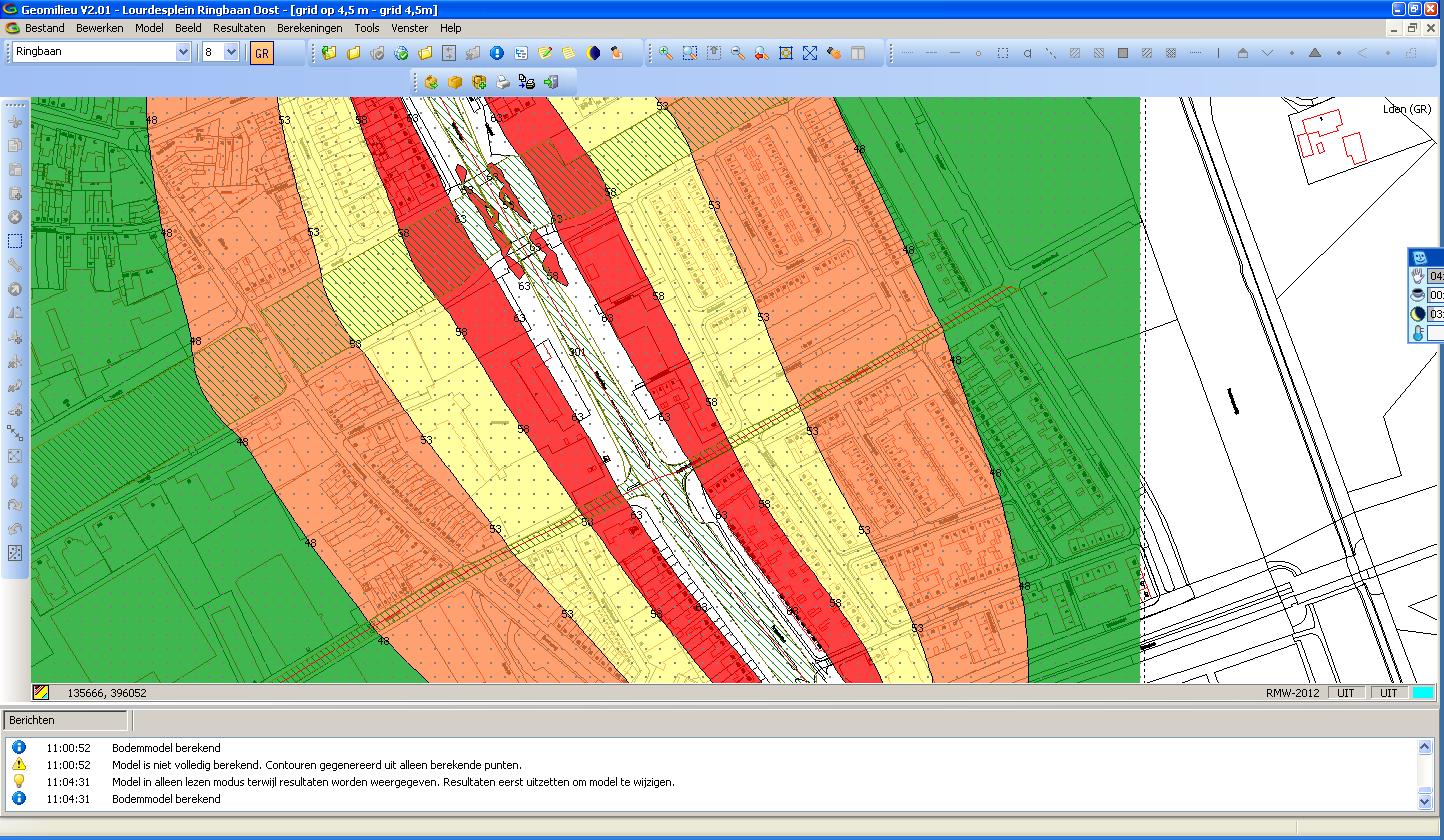Click the yellow-black icon left of coordinates
Viewport: 1444px width, 840px height.
41,692
